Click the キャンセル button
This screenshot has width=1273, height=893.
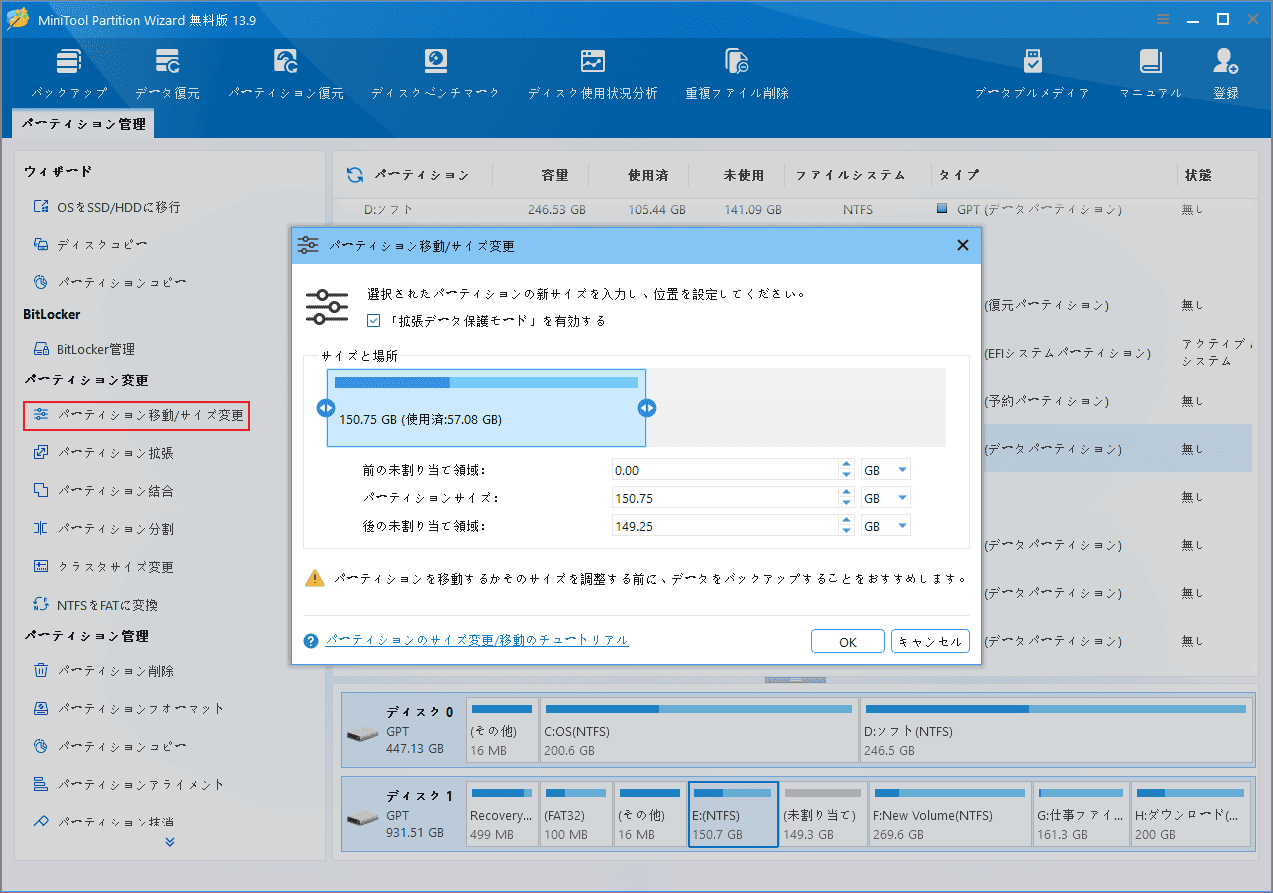coord(930,642)
